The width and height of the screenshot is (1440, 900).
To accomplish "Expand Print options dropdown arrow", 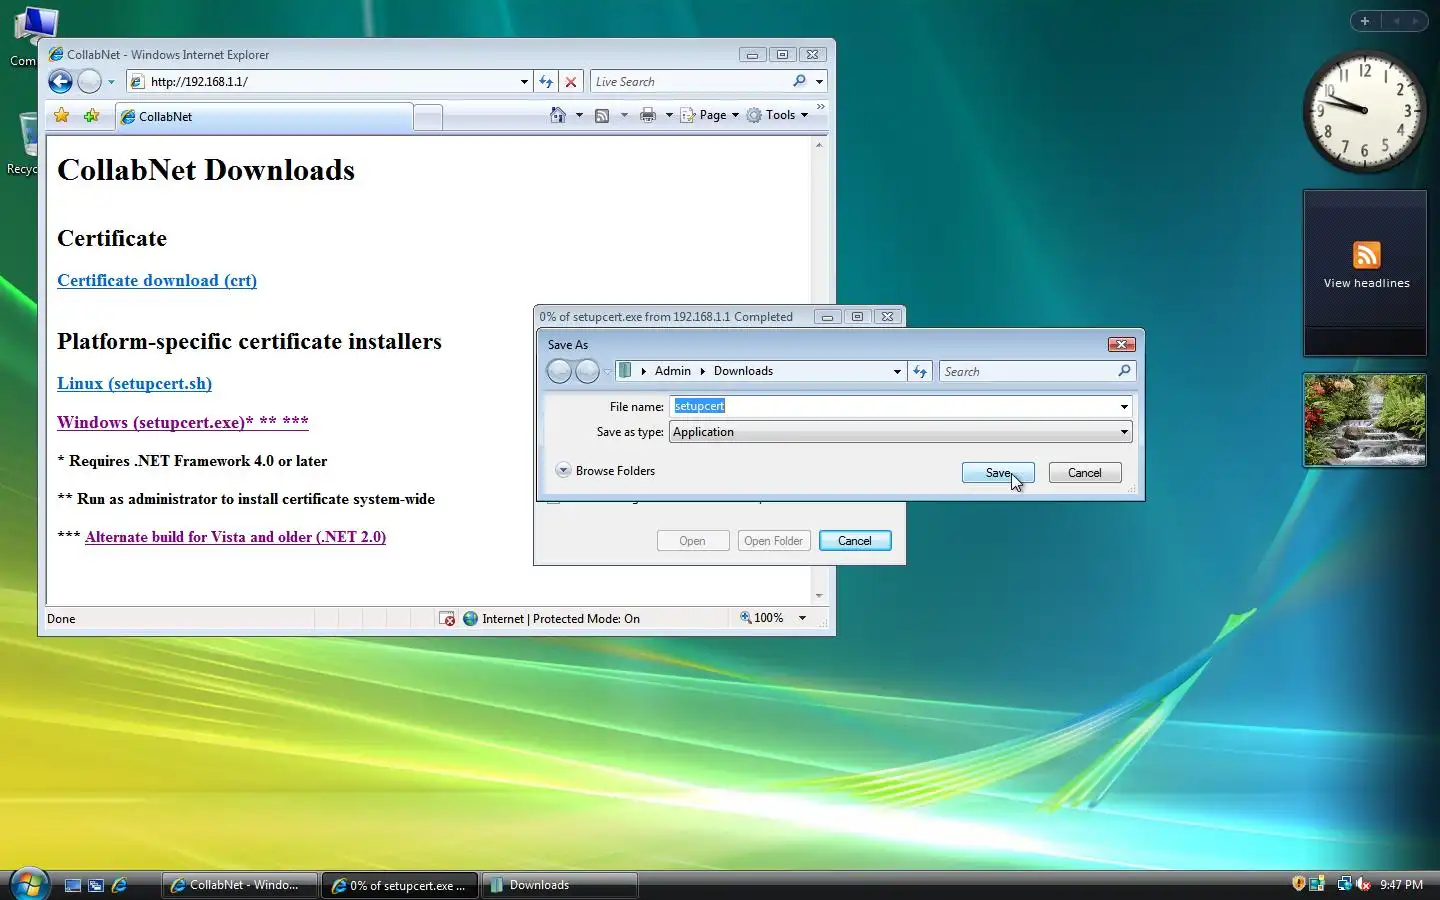I will point(669,115).
